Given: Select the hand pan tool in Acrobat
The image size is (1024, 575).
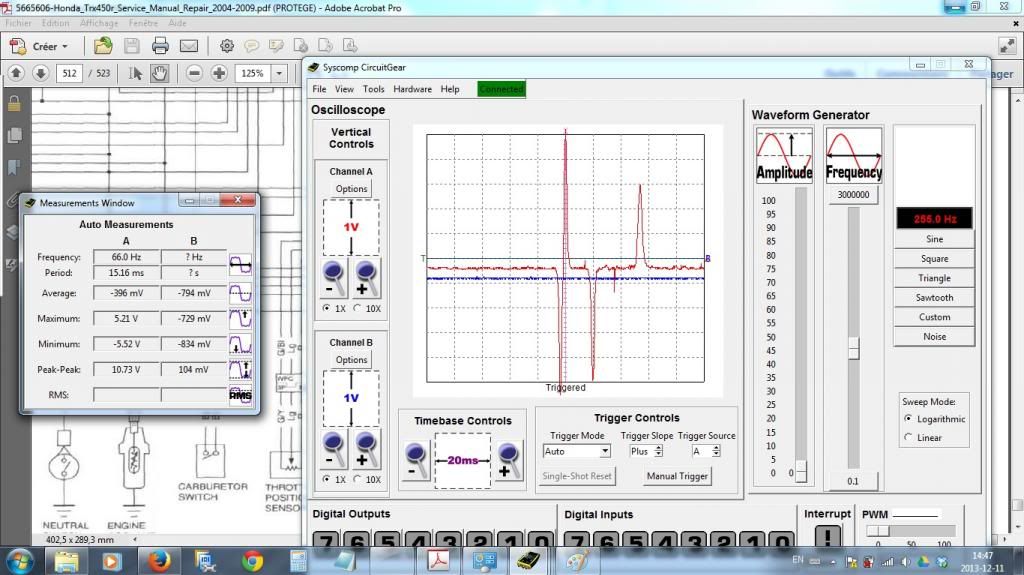Looking at the screenshot, I should [x=159, y=73].
